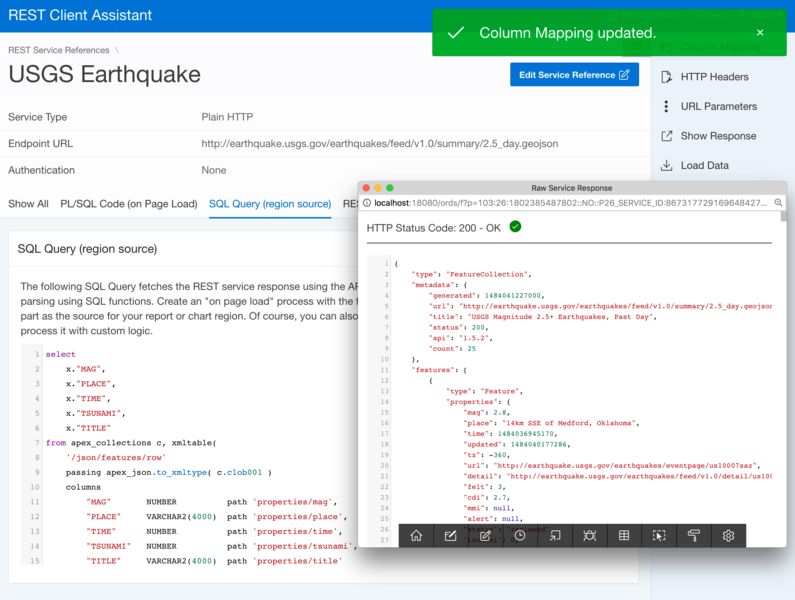Open Quick Edit pencil icon in toolbar

click(485, 536)
